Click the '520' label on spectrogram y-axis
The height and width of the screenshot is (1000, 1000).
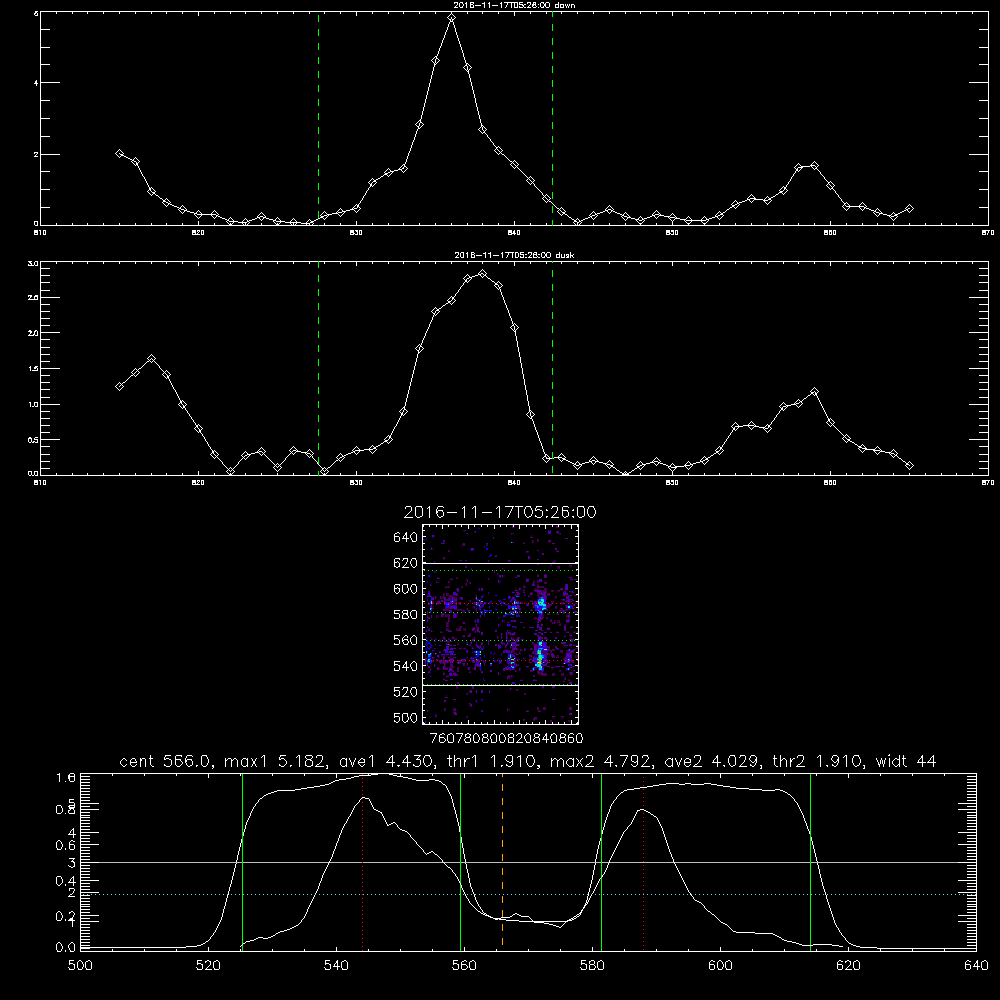click(406, 692)
